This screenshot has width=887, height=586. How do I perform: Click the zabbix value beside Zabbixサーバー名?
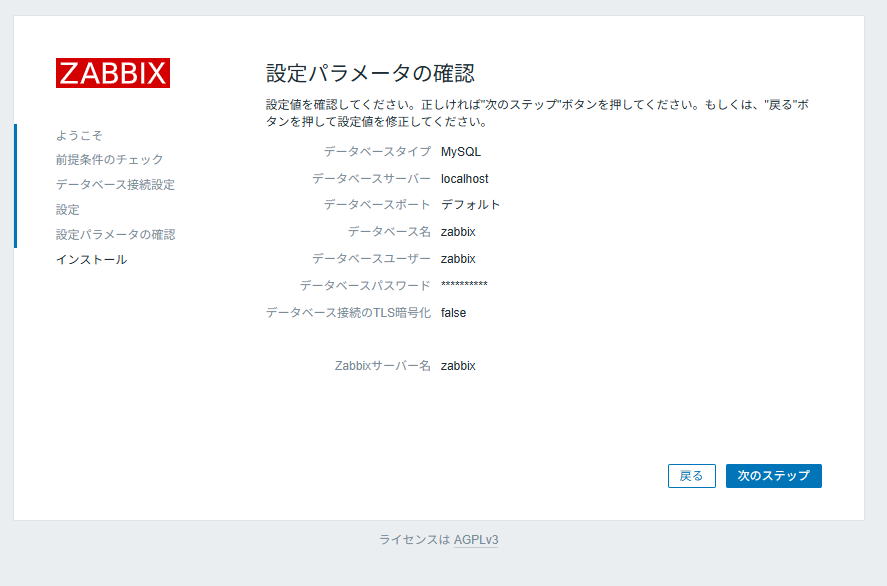[458, 366]
